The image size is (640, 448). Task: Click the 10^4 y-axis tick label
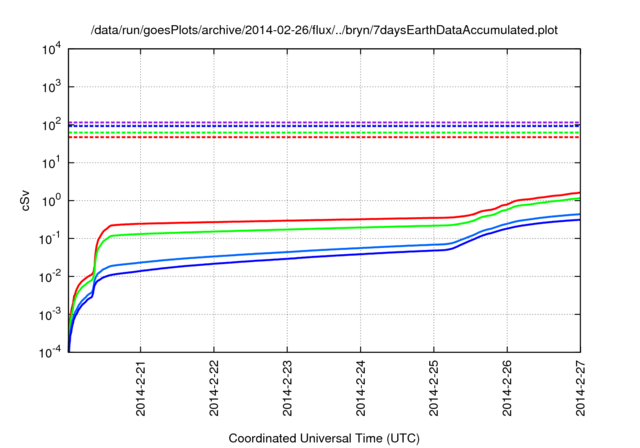point(51,49)
